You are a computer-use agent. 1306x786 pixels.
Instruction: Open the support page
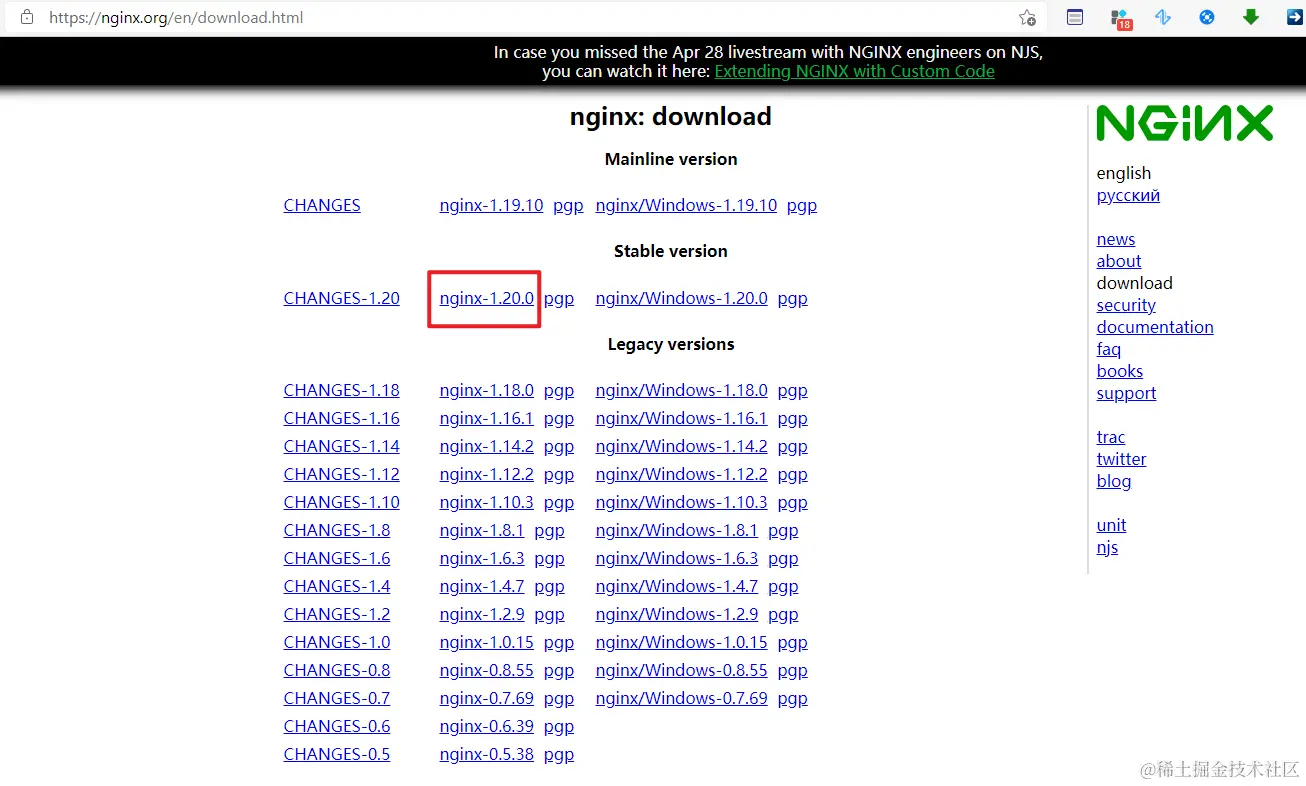1126,393
